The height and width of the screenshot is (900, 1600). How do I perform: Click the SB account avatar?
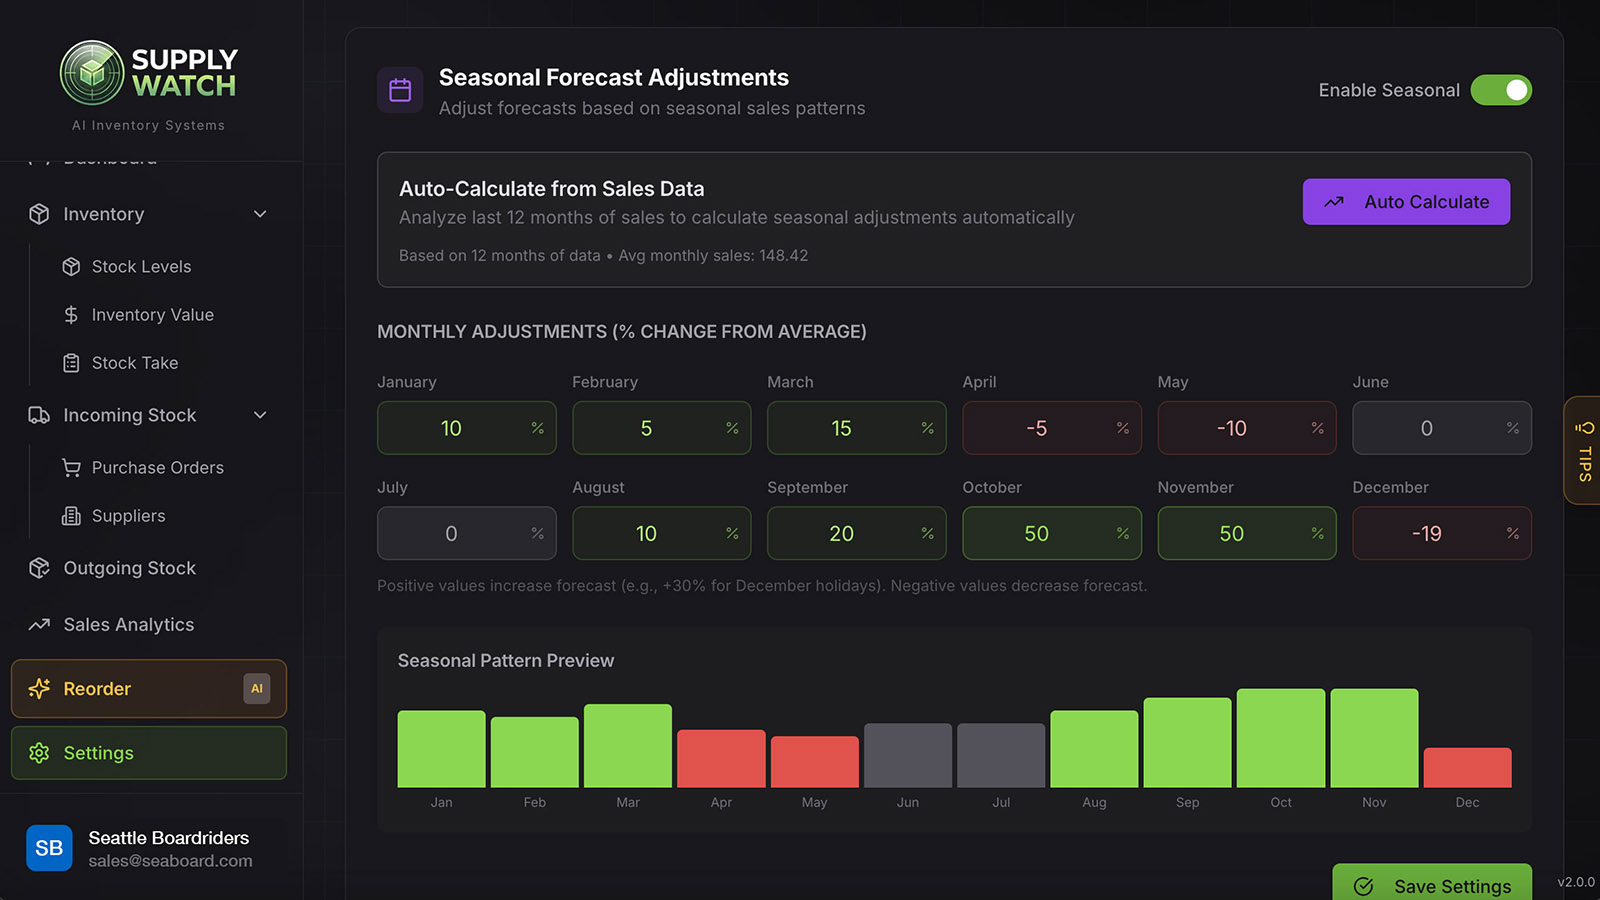pyautogui.click(x=49, y=848)
